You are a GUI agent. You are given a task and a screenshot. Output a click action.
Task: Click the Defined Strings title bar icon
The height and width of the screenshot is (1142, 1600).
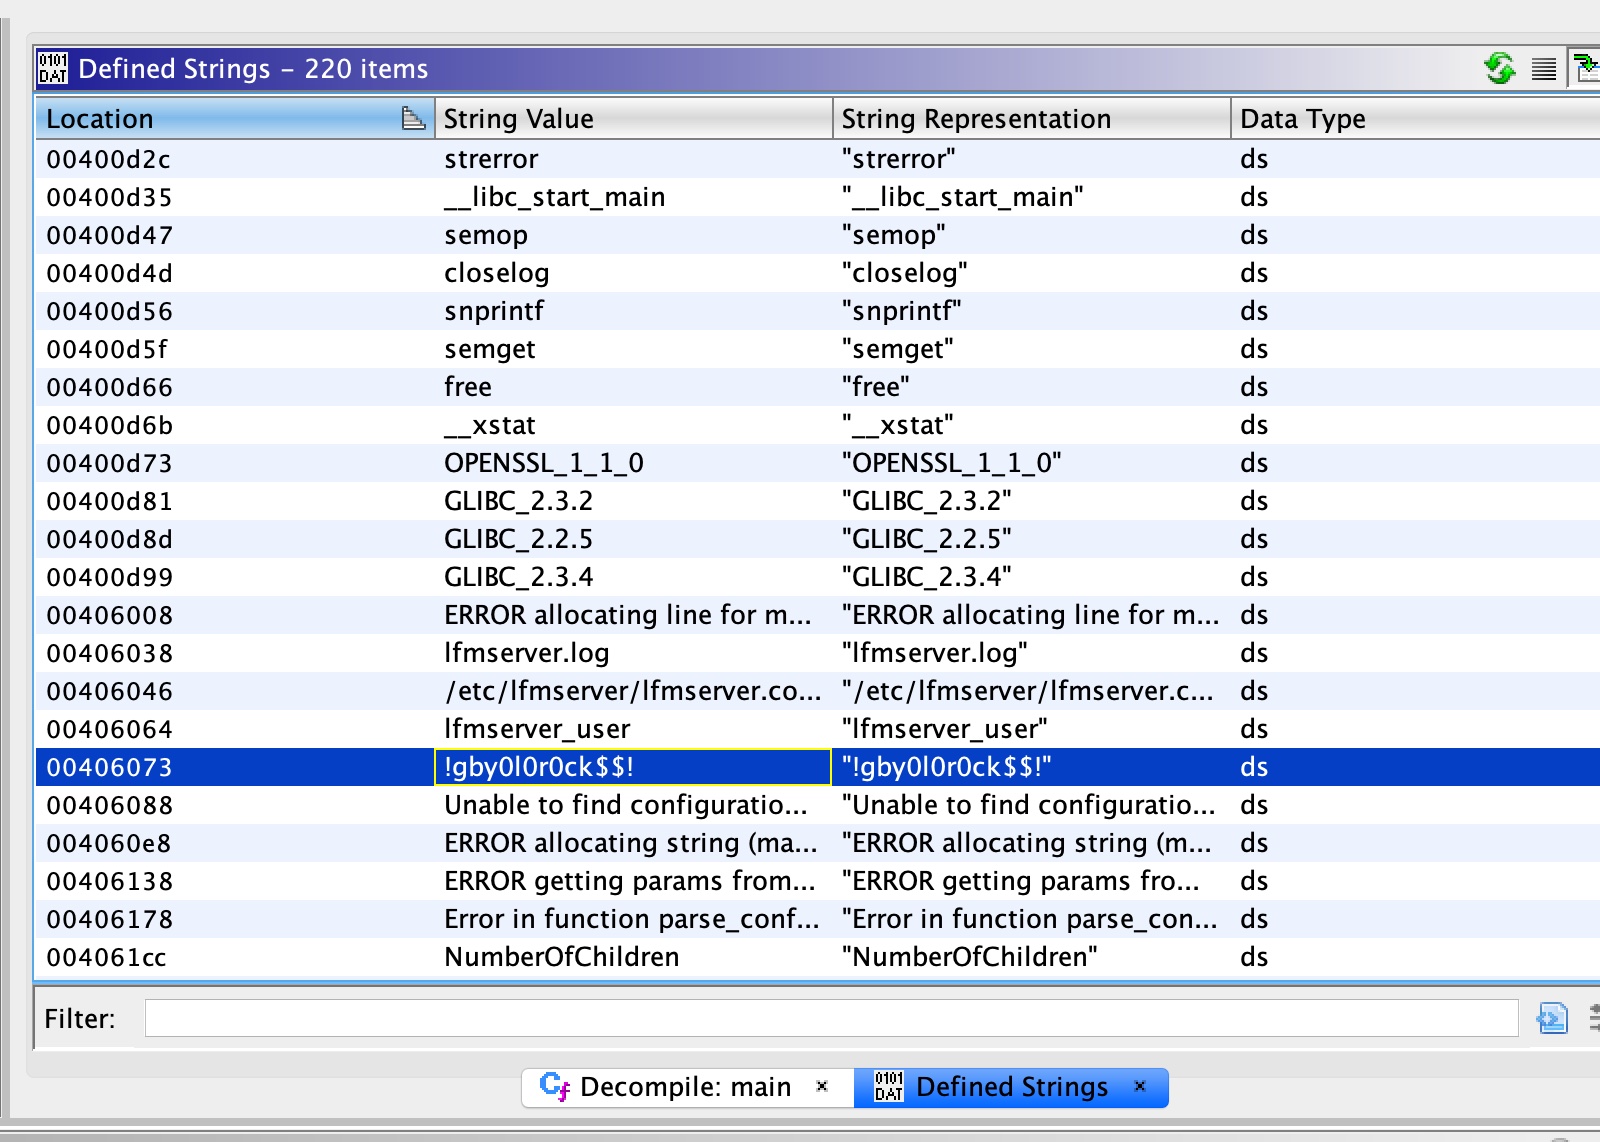53,69
